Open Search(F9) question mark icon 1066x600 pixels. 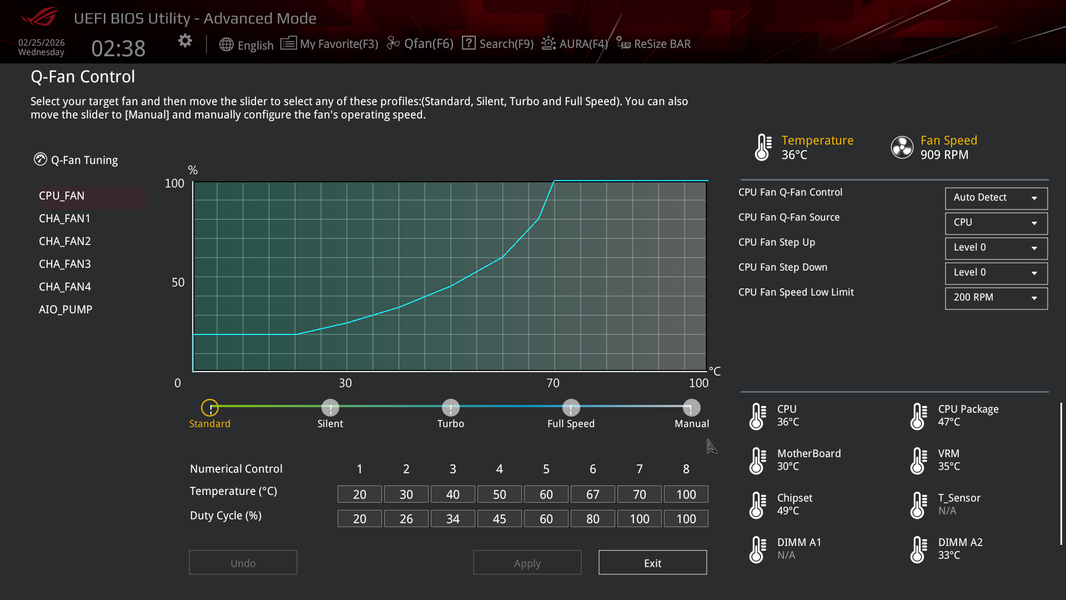pos(468,43)
